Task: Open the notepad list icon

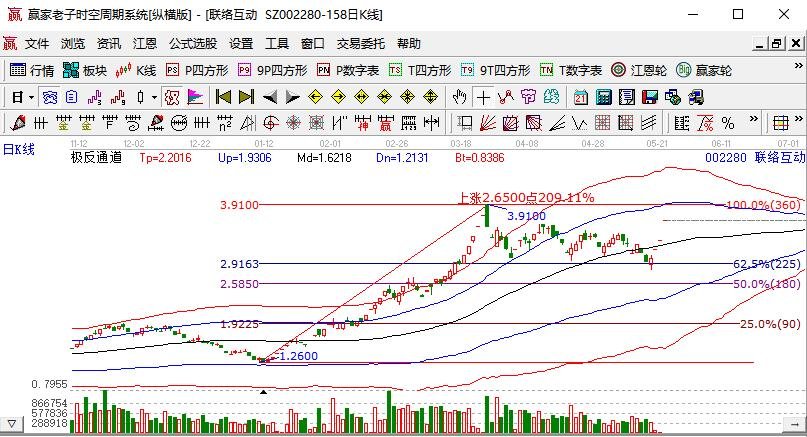Action: [627, 97]
